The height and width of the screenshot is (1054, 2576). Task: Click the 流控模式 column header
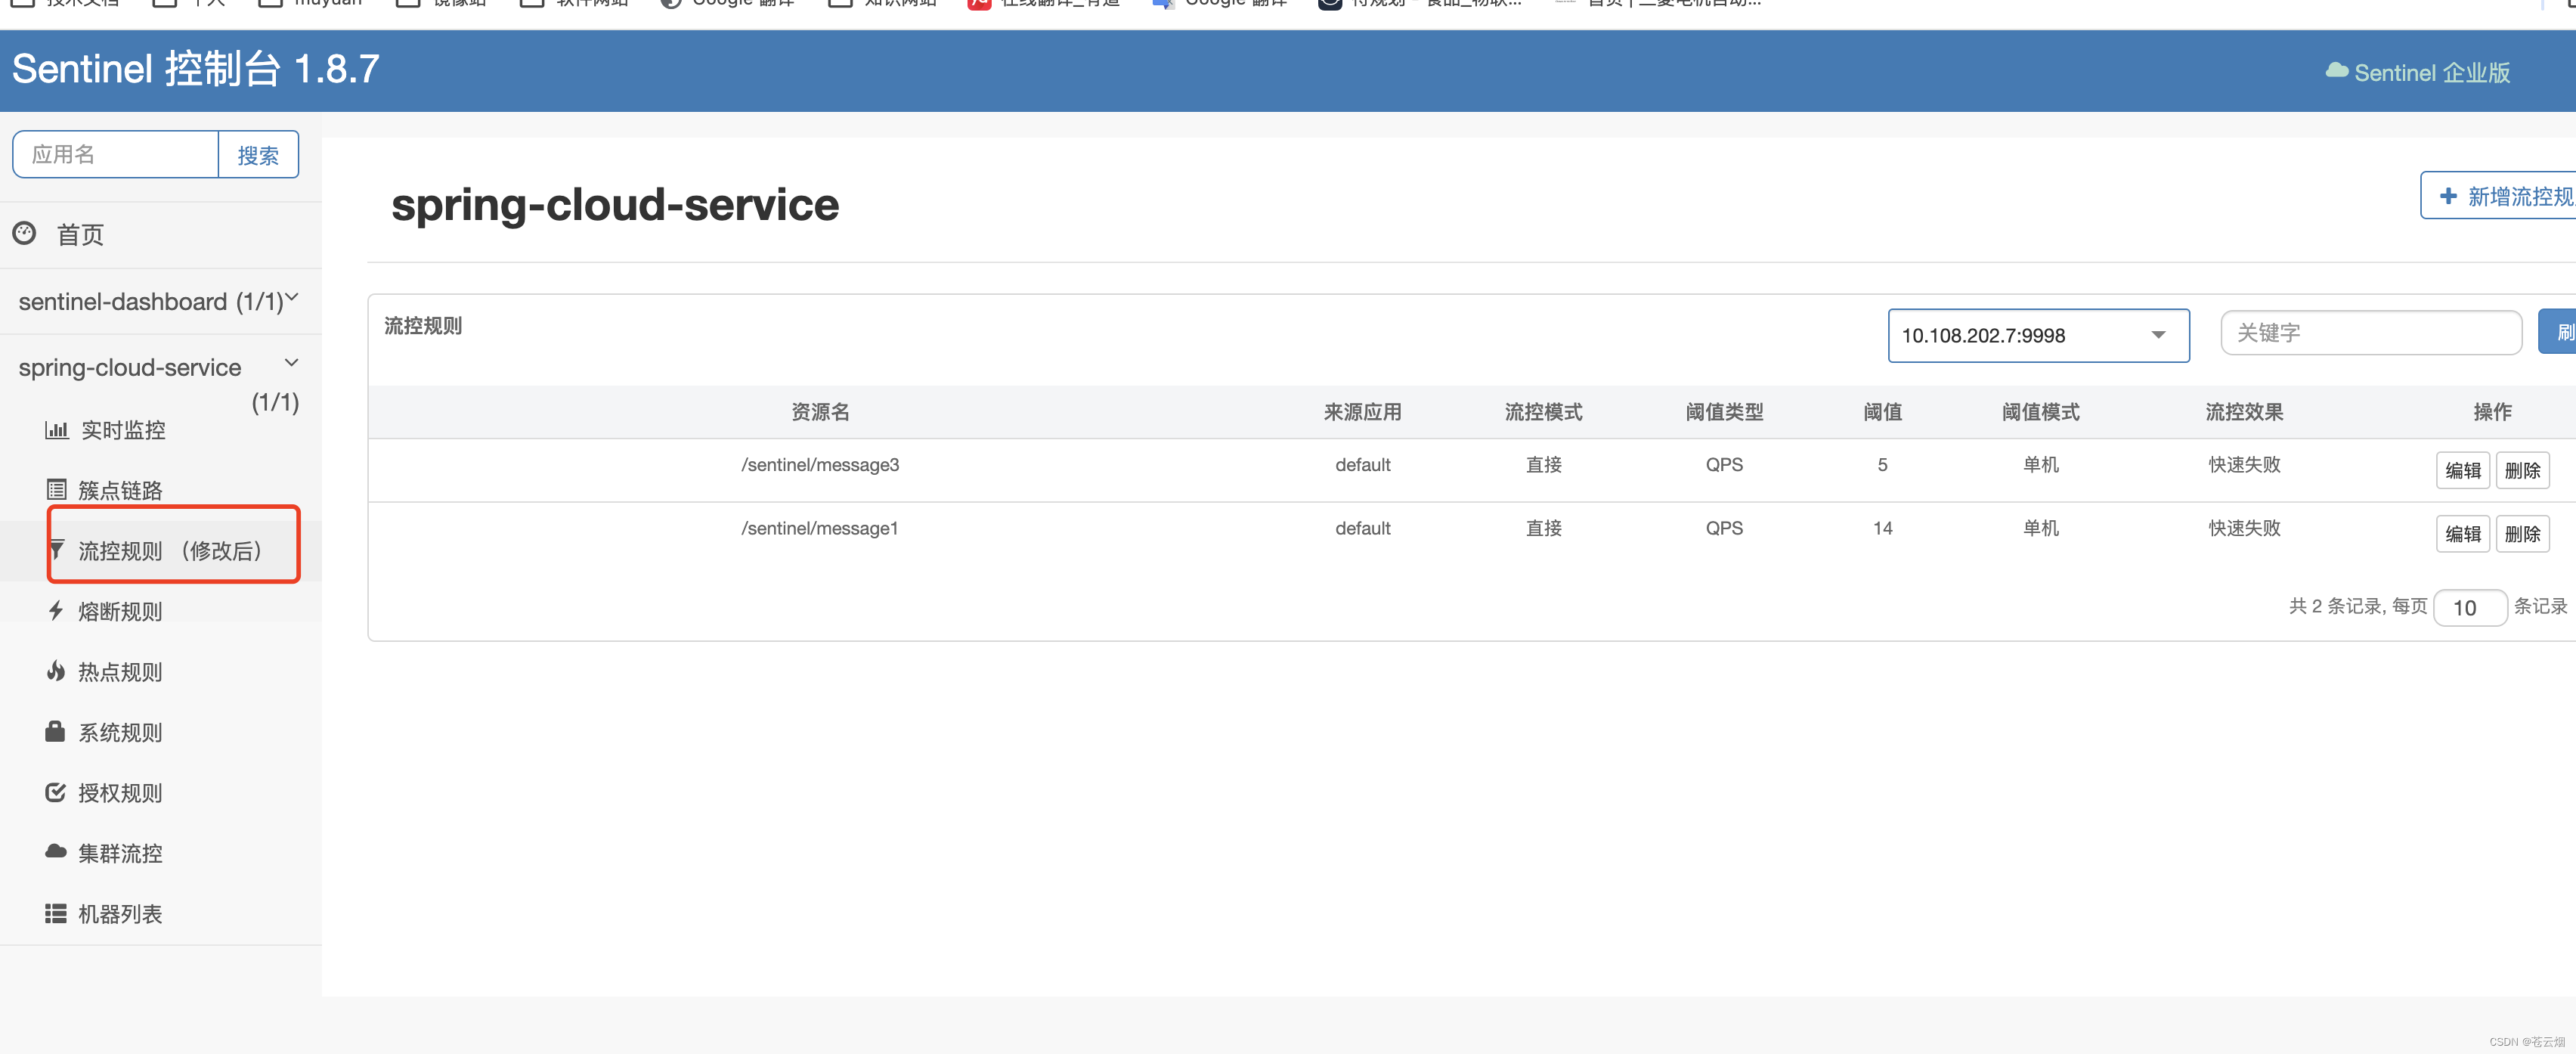1543,412
